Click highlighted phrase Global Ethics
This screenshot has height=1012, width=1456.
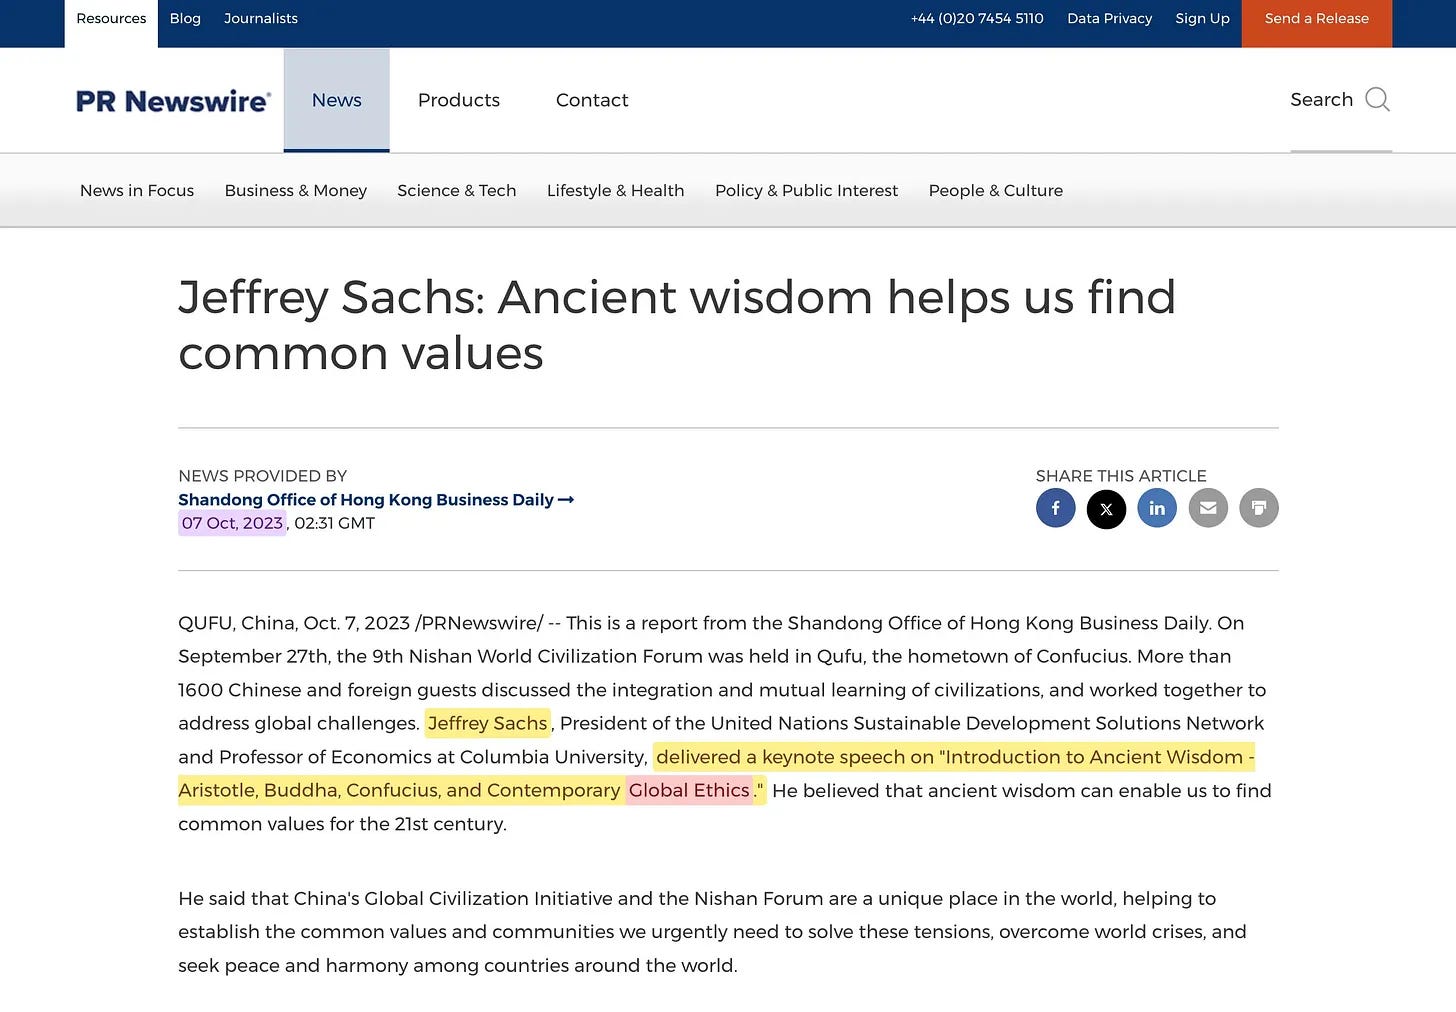pyautogui.click(x=689, y=790)
